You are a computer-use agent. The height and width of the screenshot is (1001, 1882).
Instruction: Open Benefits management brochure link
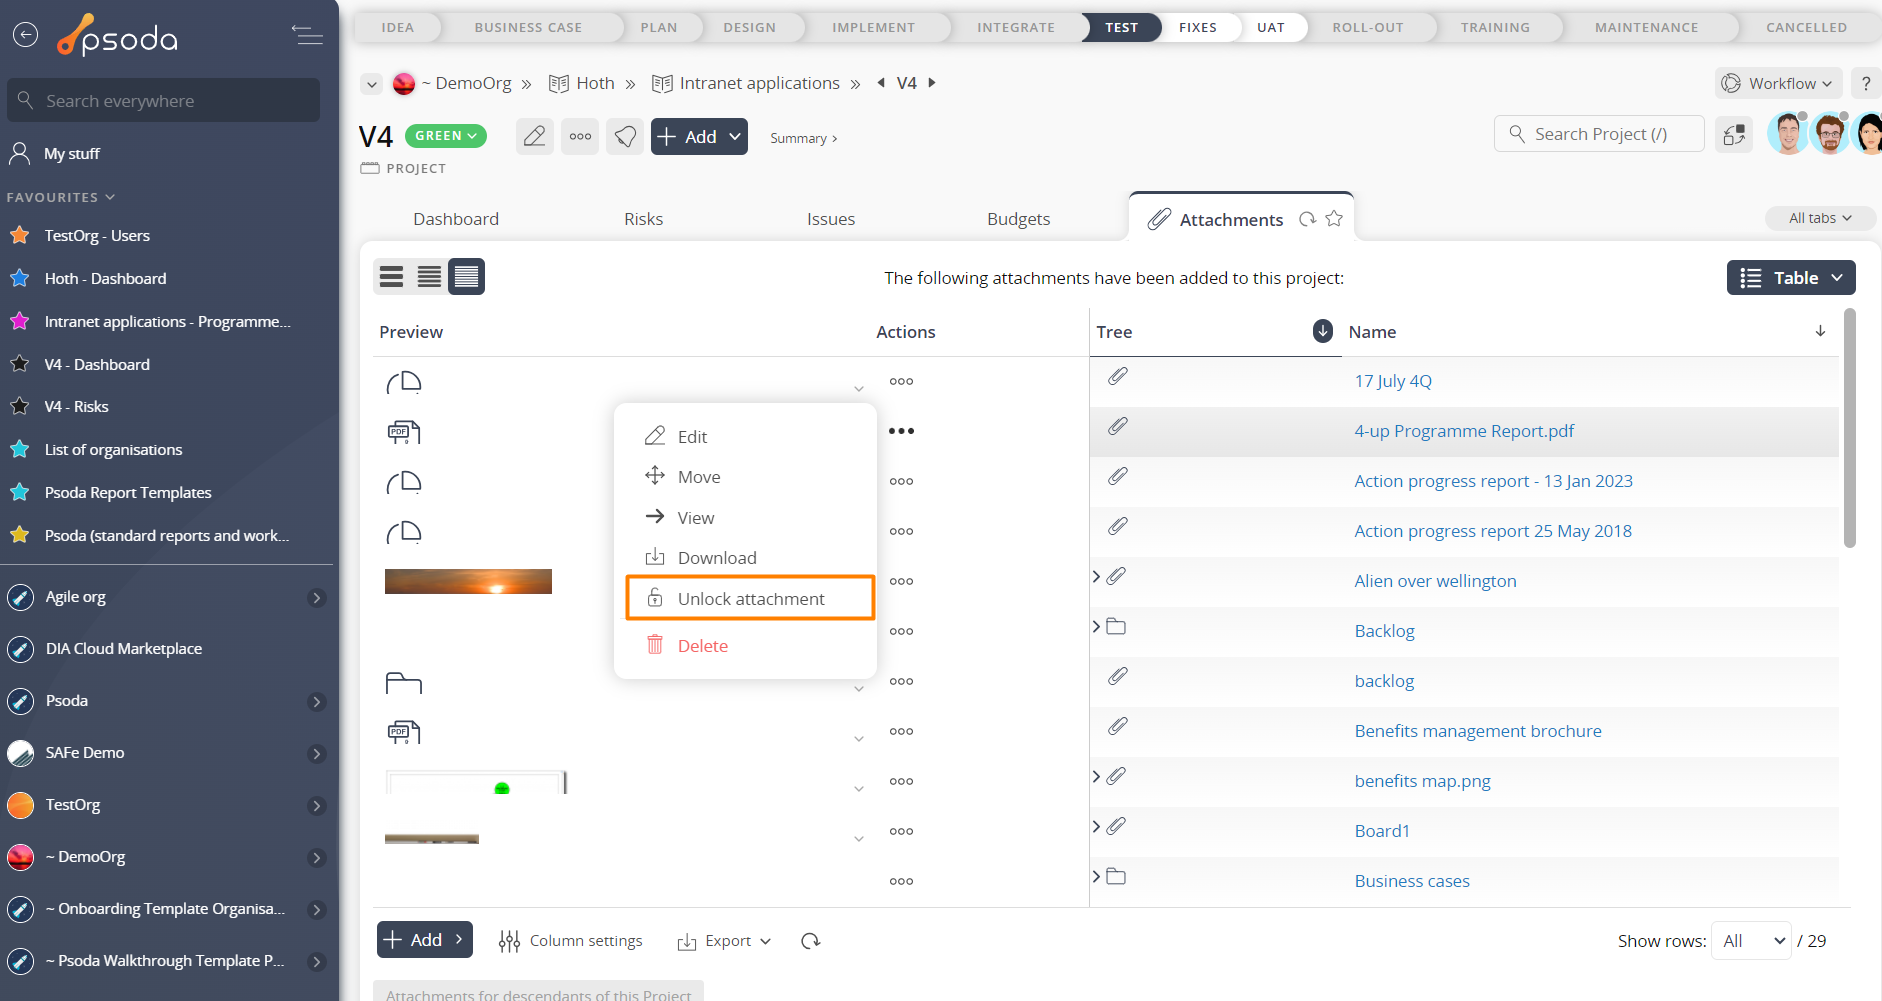[x=1478, y=731]
